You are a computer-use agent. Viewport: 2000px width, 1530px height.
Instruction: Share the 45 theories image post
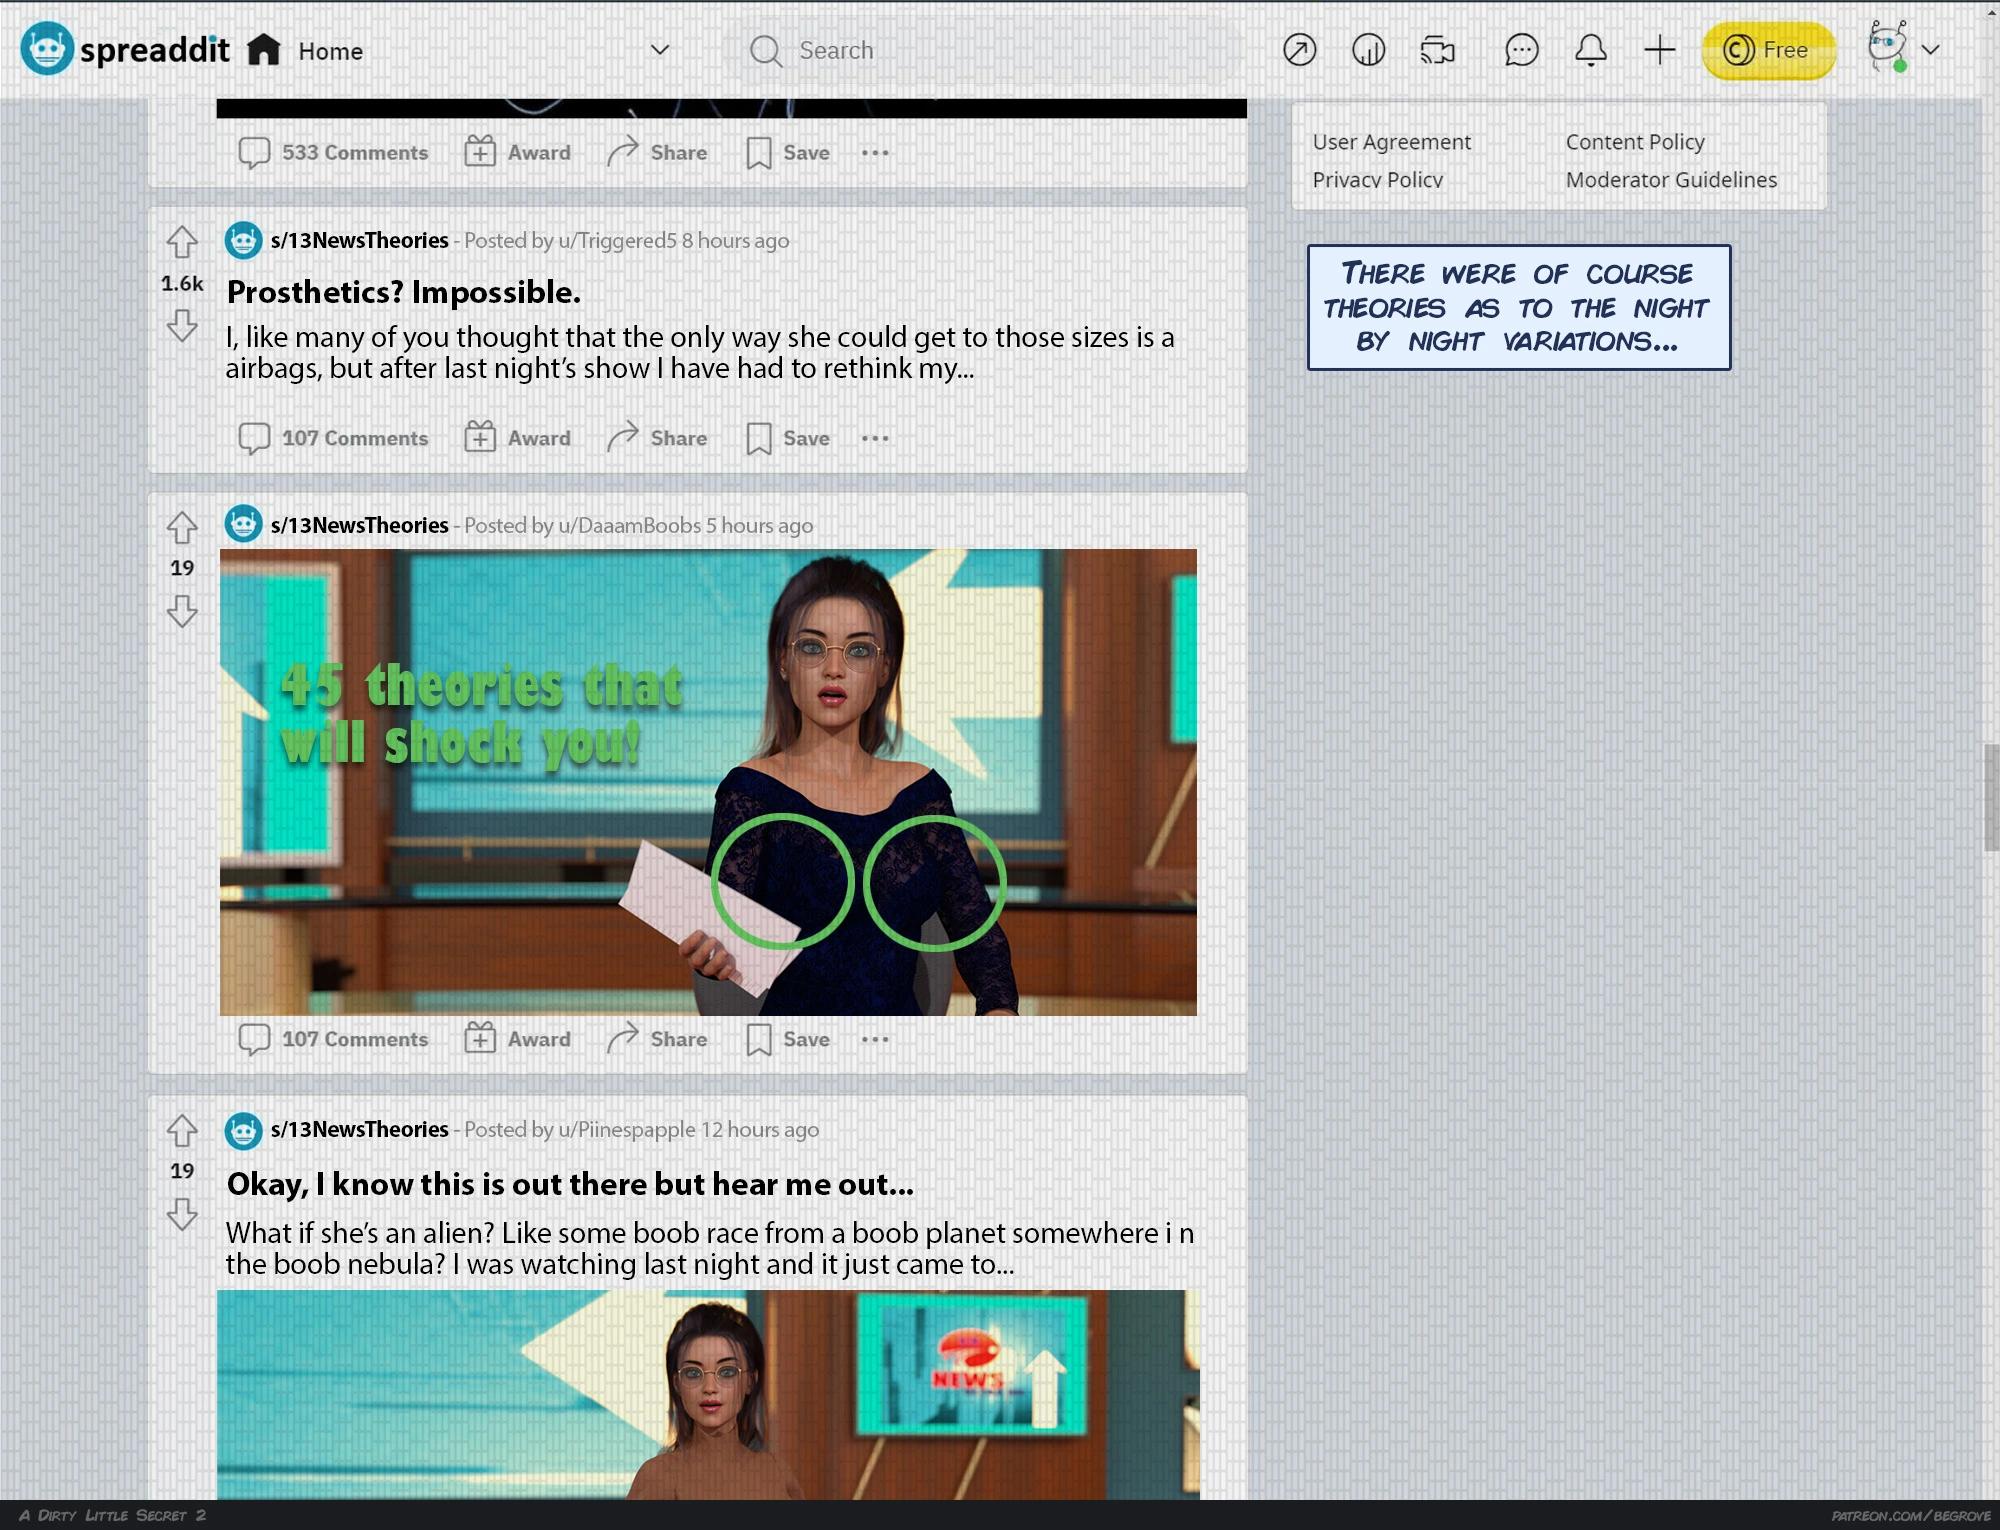657,1039
